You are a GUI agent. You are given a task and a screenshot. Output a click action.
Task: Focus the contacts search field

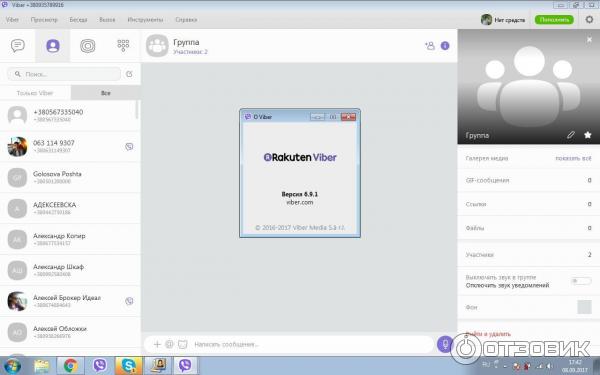click(64, 74)
